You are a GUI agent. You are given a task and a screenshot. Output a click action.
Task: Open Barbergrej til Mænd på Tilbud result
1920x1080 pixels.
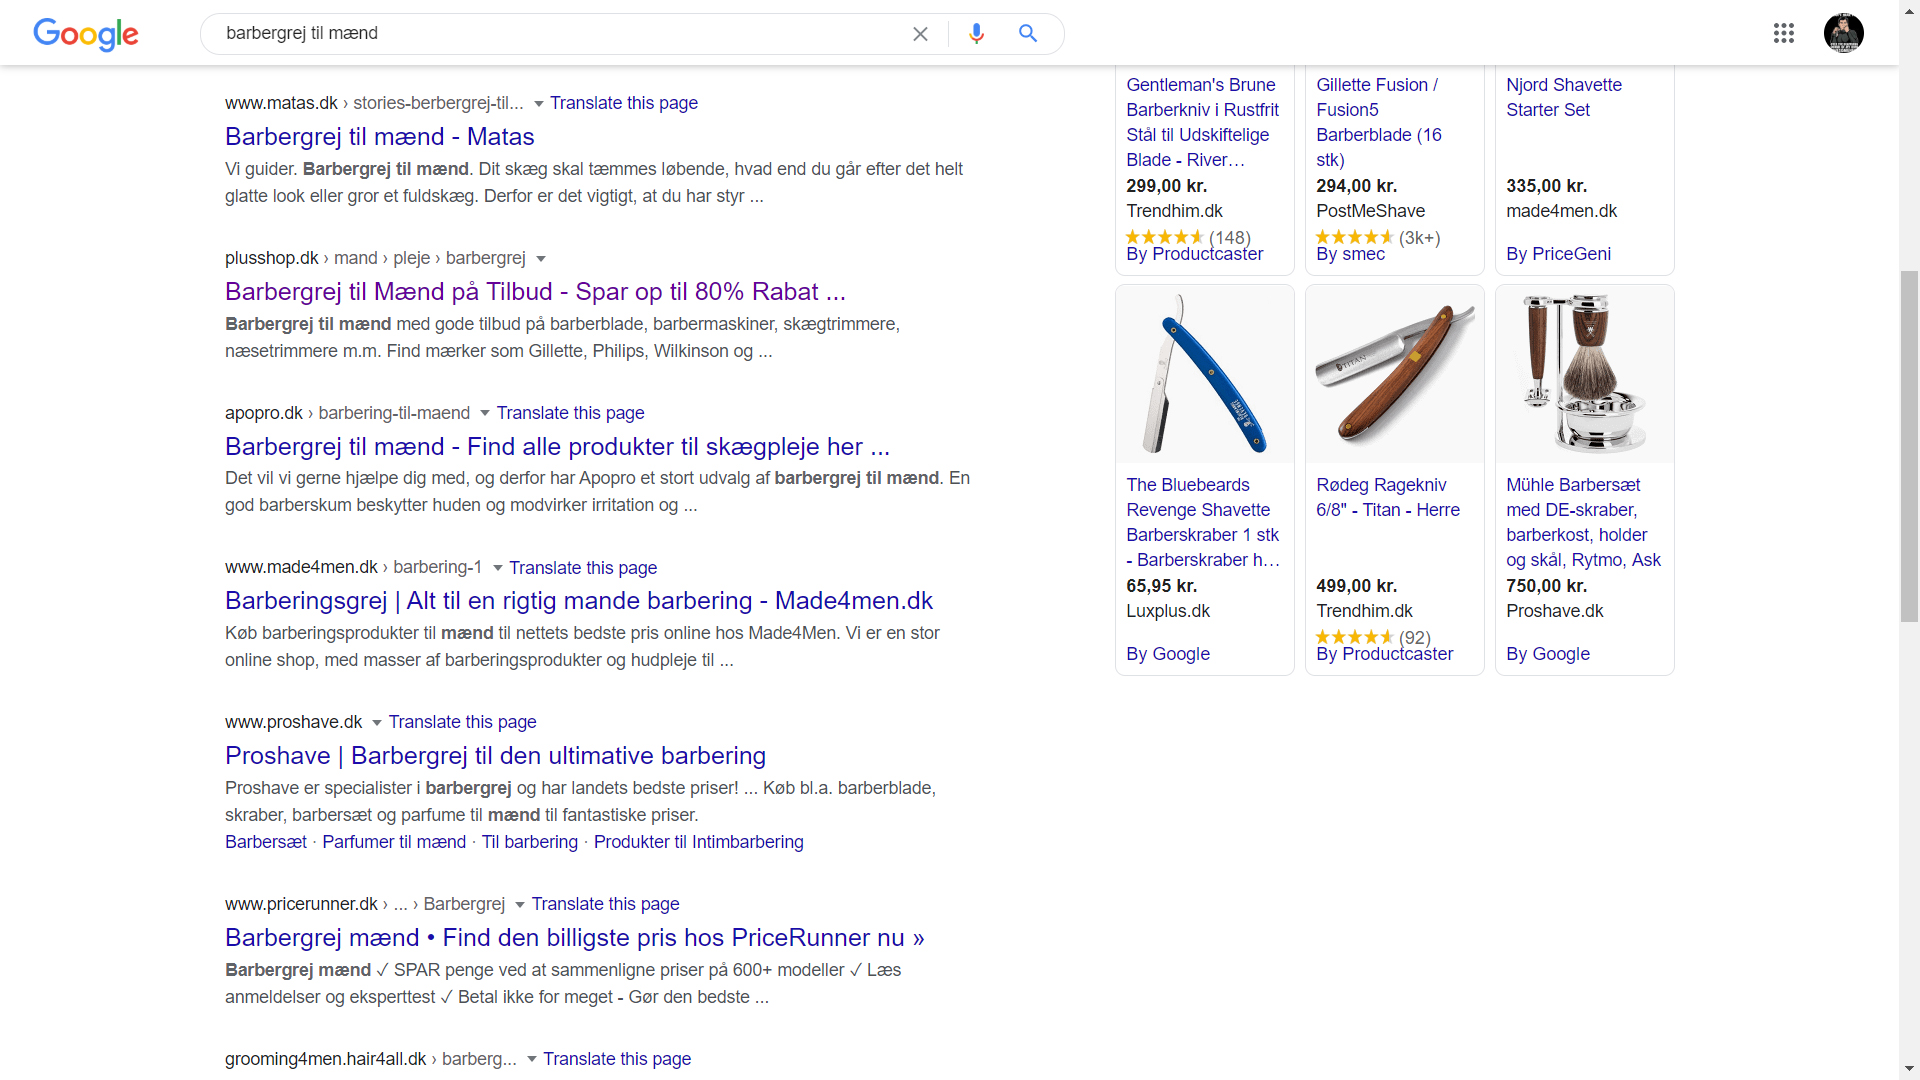point(535,292)
